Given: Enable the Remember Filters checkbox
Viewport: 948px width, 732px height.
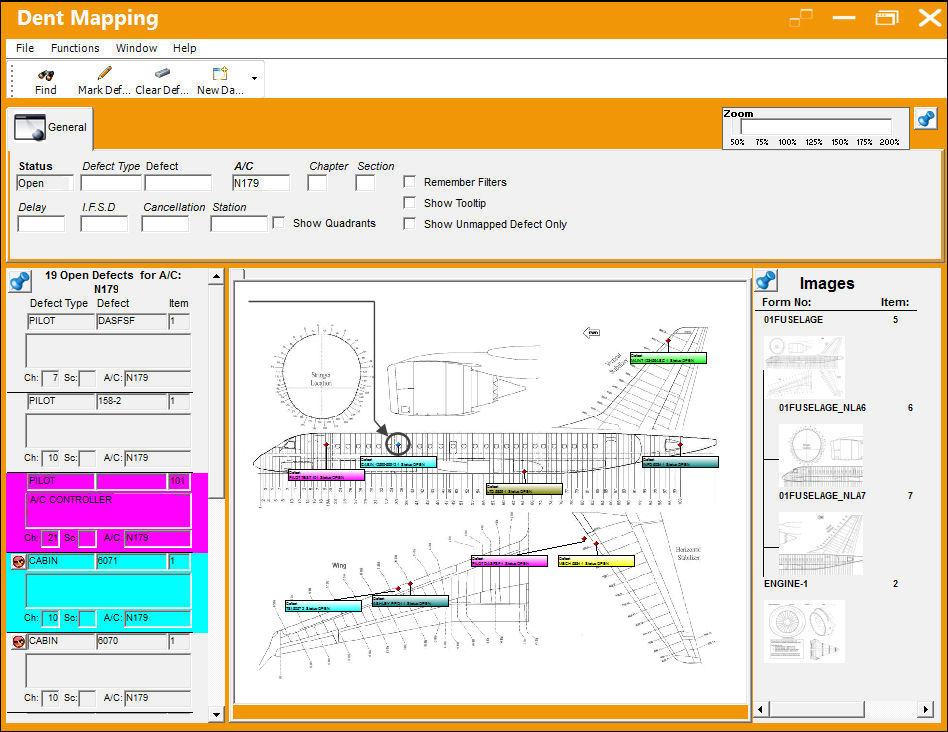Looking at the screenshot, I should tap(410, 182).
